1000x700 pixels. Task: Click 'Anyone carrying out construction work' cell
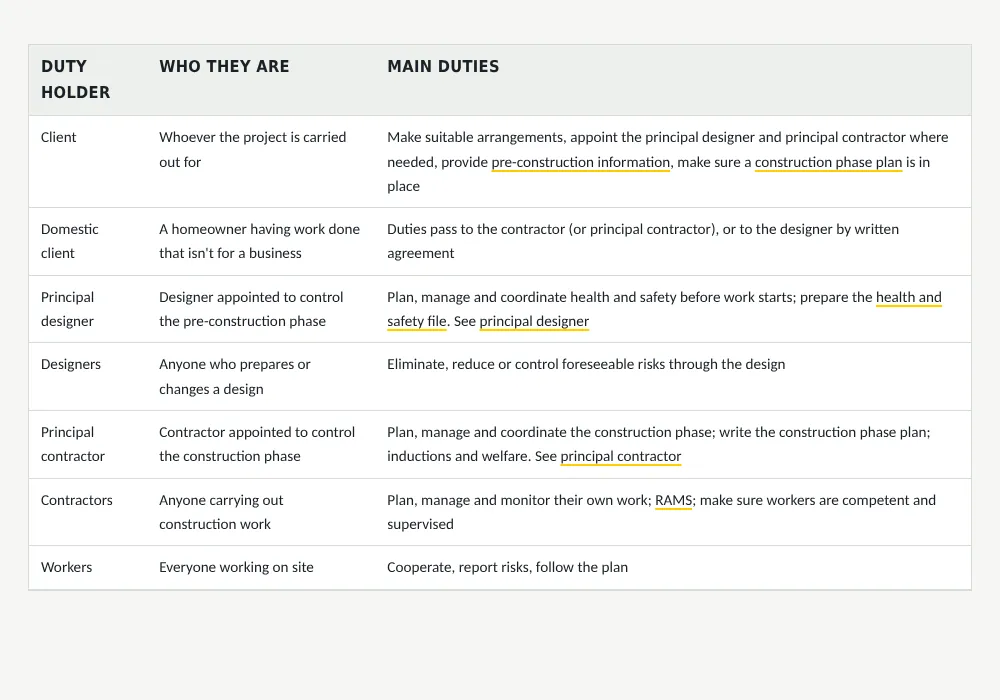pyautogui.click(x=221, y=512)
